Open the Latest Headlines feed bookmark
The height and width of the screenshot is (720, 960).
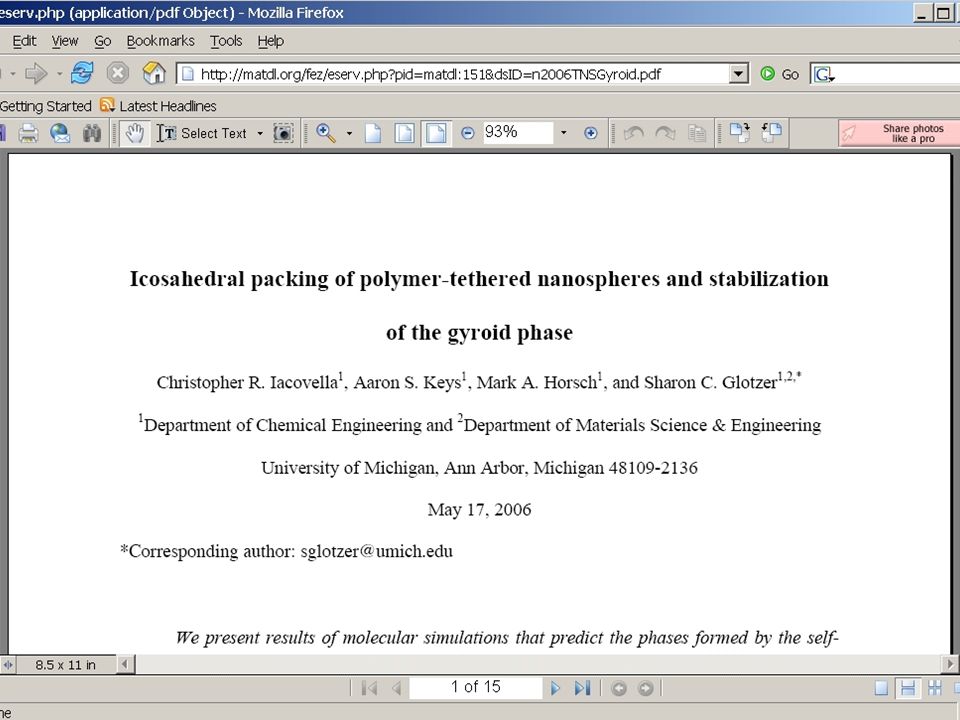[158, 106]
